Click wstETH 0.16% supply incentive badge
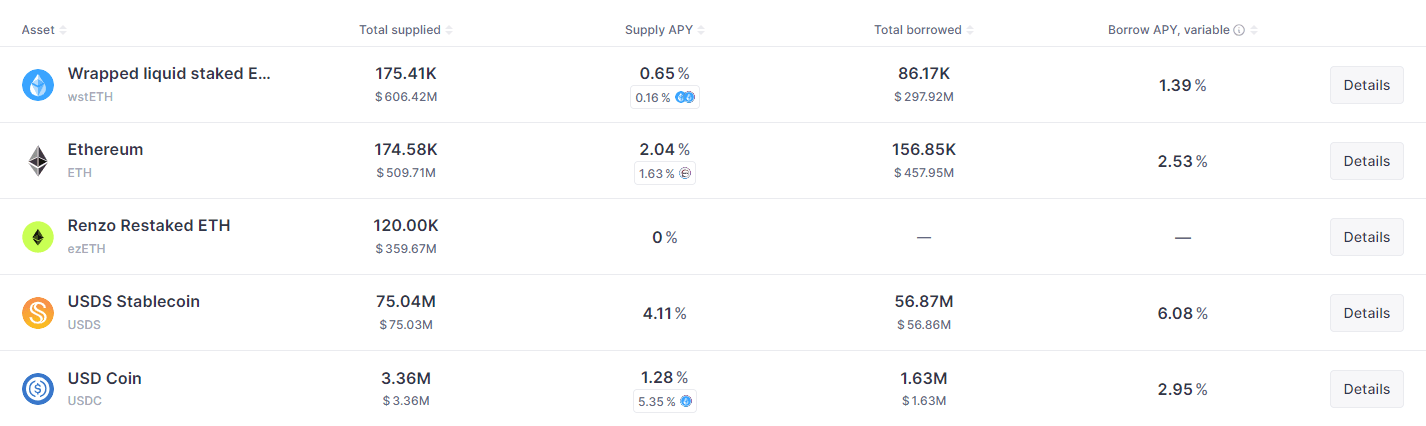 [x=664, y=97]
